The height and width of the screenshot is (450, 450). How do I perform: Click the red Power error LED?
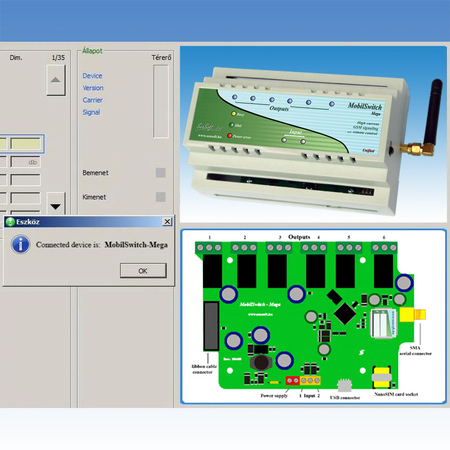point(229,136)
